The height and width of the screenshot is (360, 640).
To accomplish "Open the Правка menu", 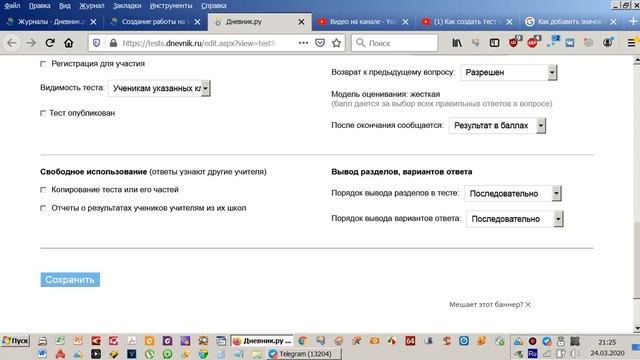I will (40, 6).
